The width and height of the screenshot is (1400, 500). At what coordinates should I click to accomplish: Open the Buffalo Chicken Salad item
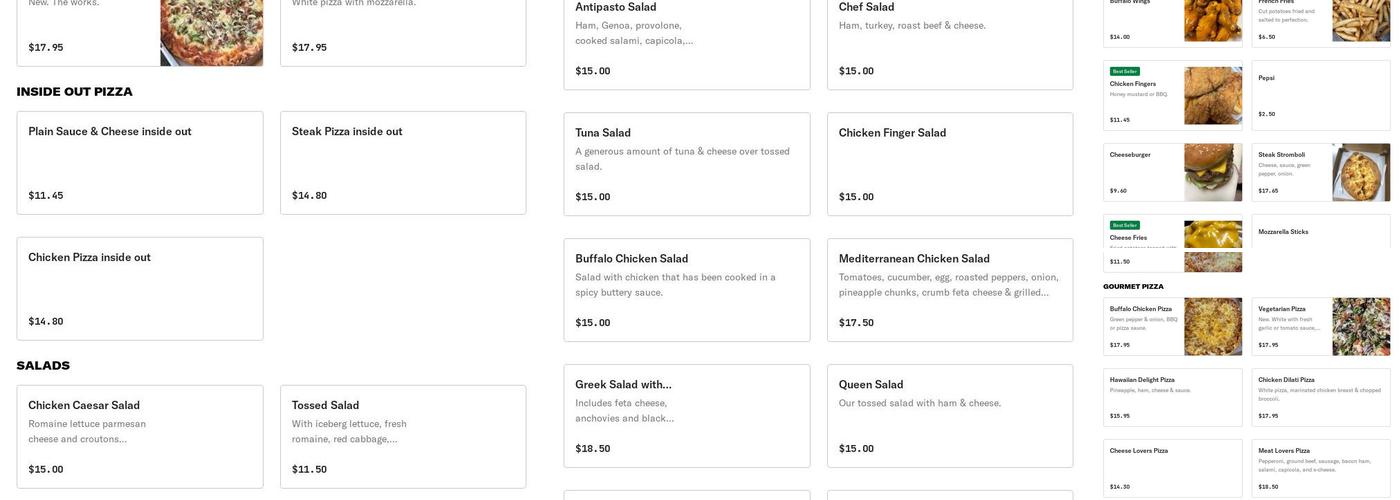click(686, 290)
